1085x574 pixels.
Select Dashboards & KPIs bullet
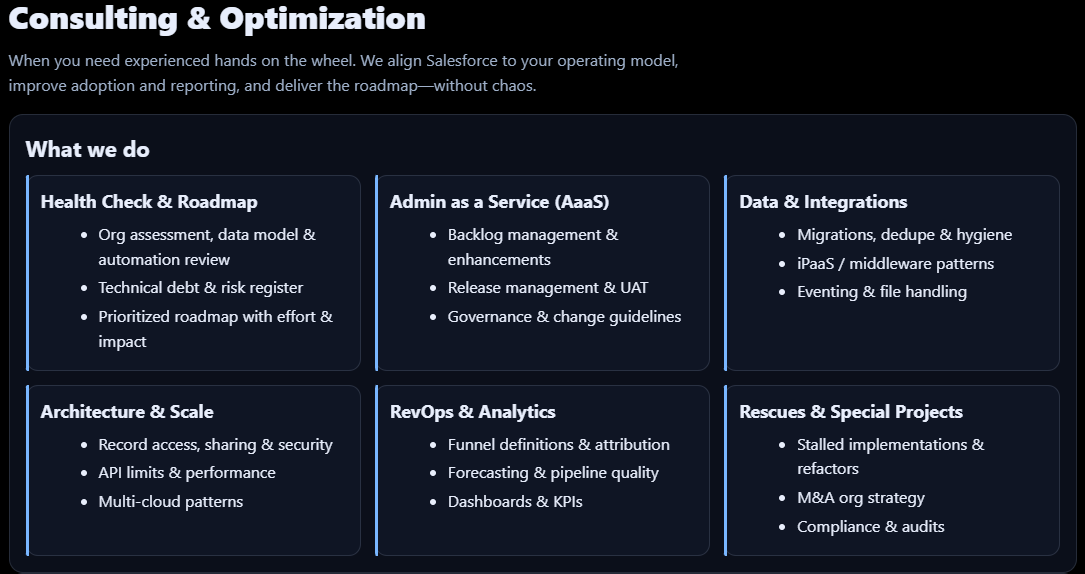click(514, 502)
